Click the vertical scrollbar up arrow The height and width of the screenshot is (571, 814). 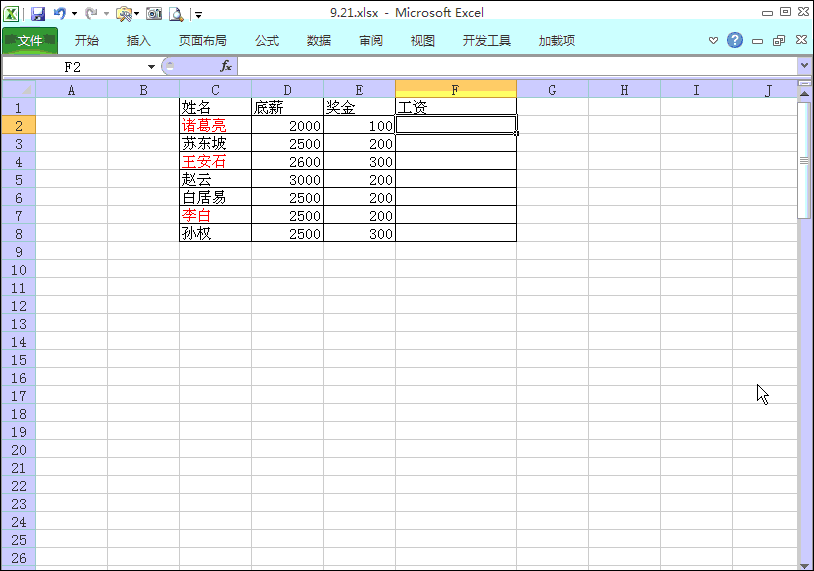tap(804, 94)
